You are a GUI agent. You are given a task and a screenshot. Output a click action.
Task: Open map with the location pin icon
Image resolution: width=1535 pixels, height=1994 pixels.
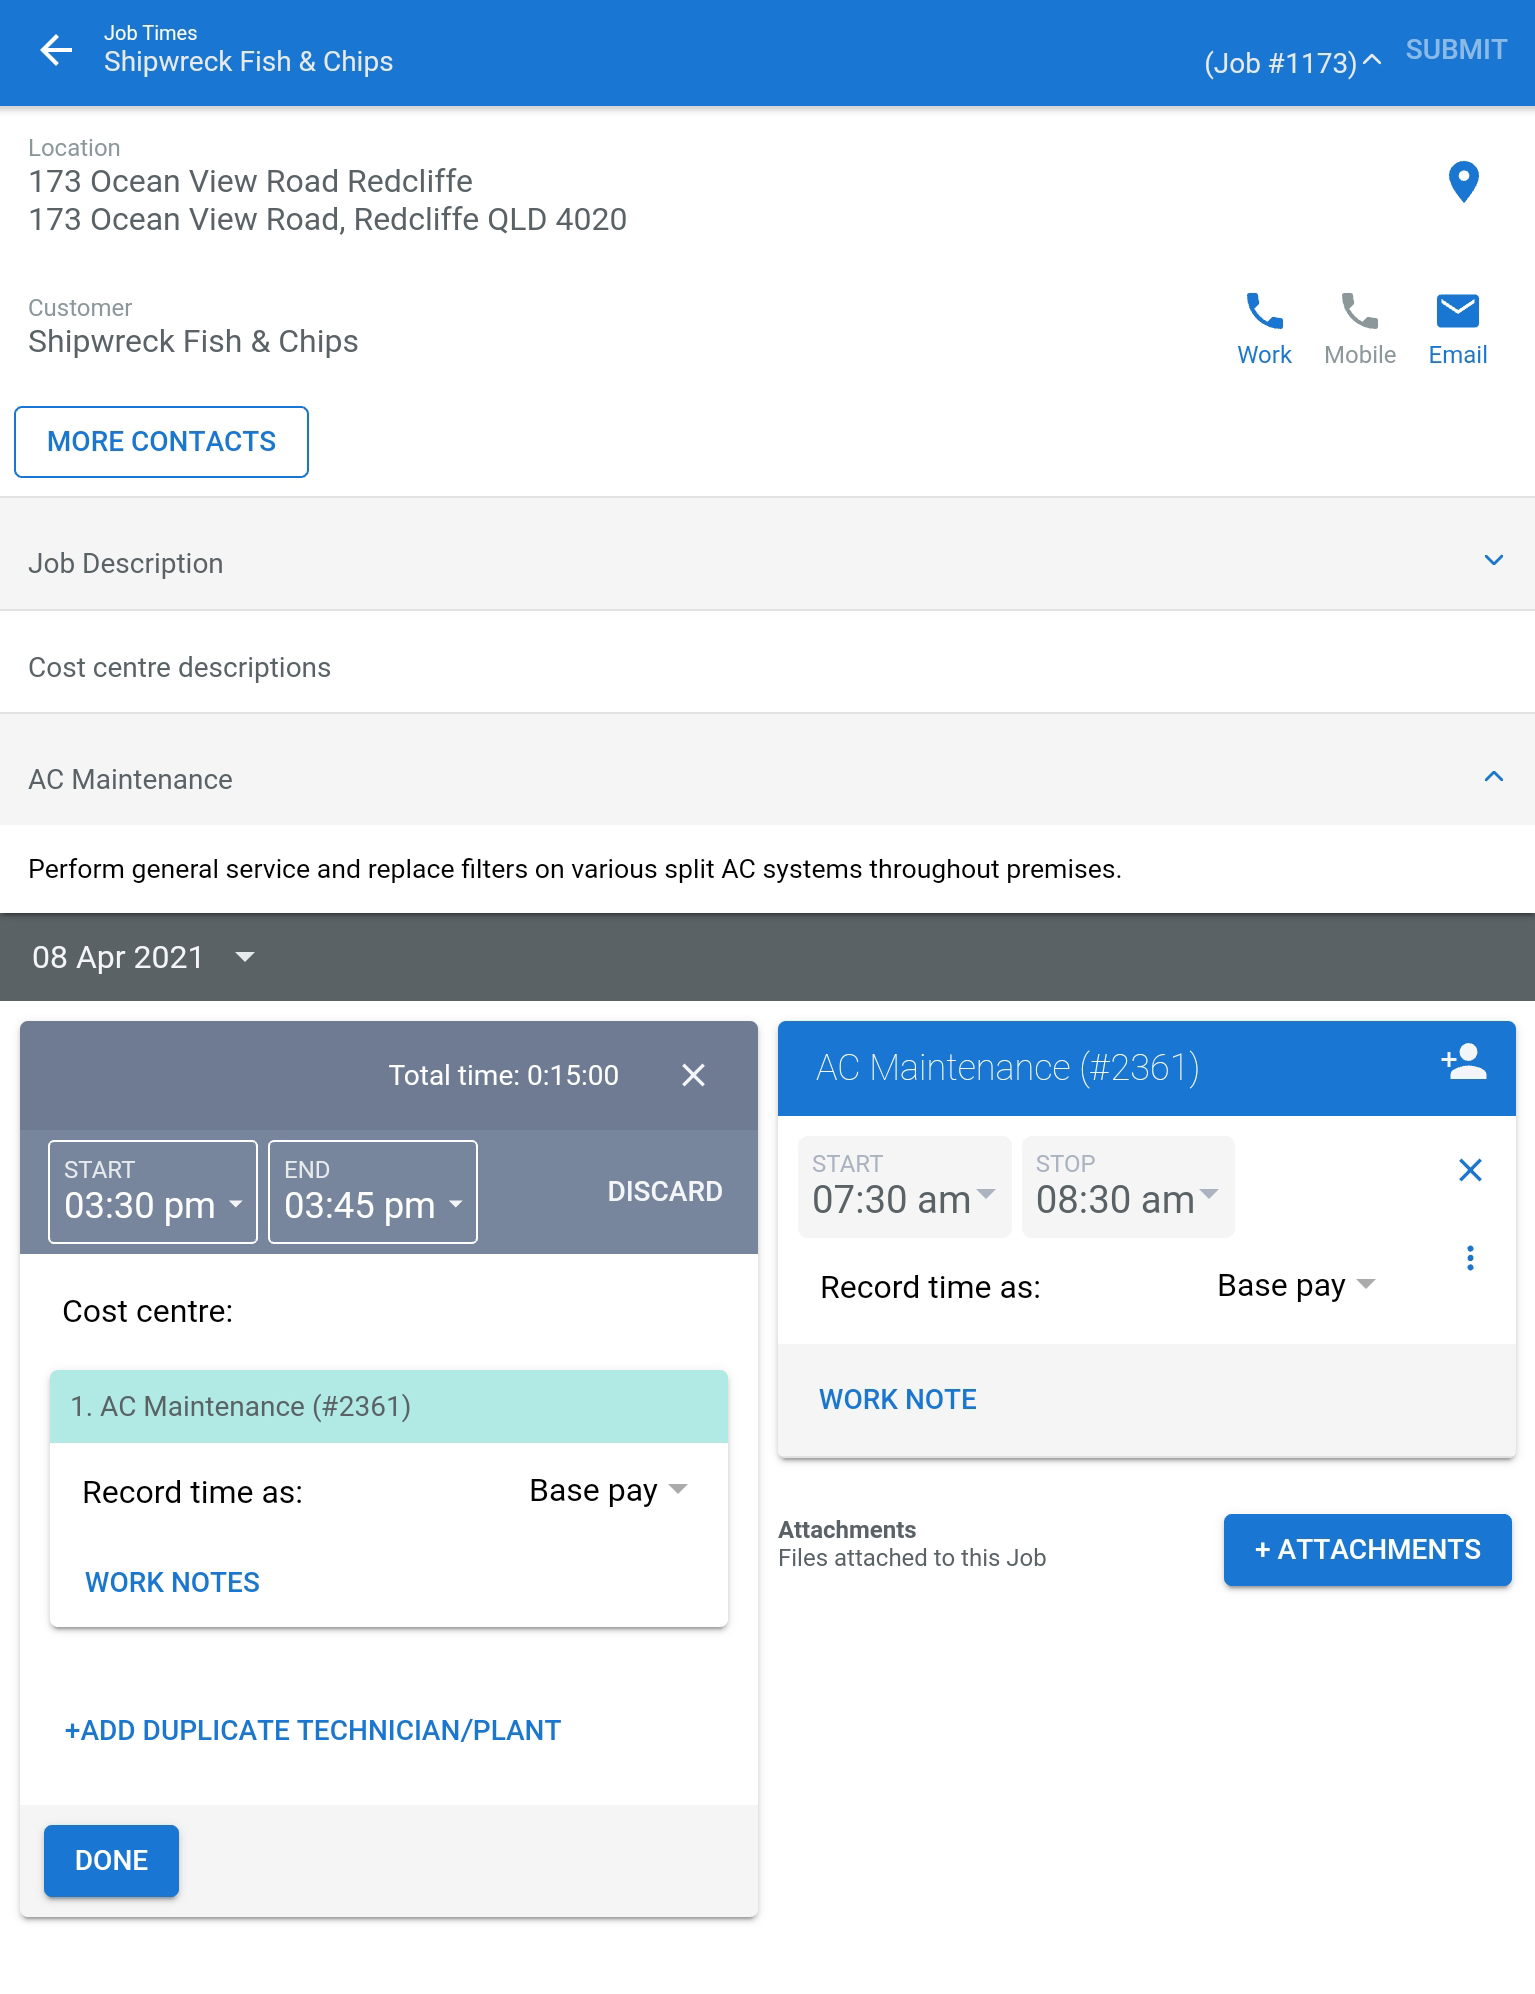pyautogui.click(x=1463, y=182)
